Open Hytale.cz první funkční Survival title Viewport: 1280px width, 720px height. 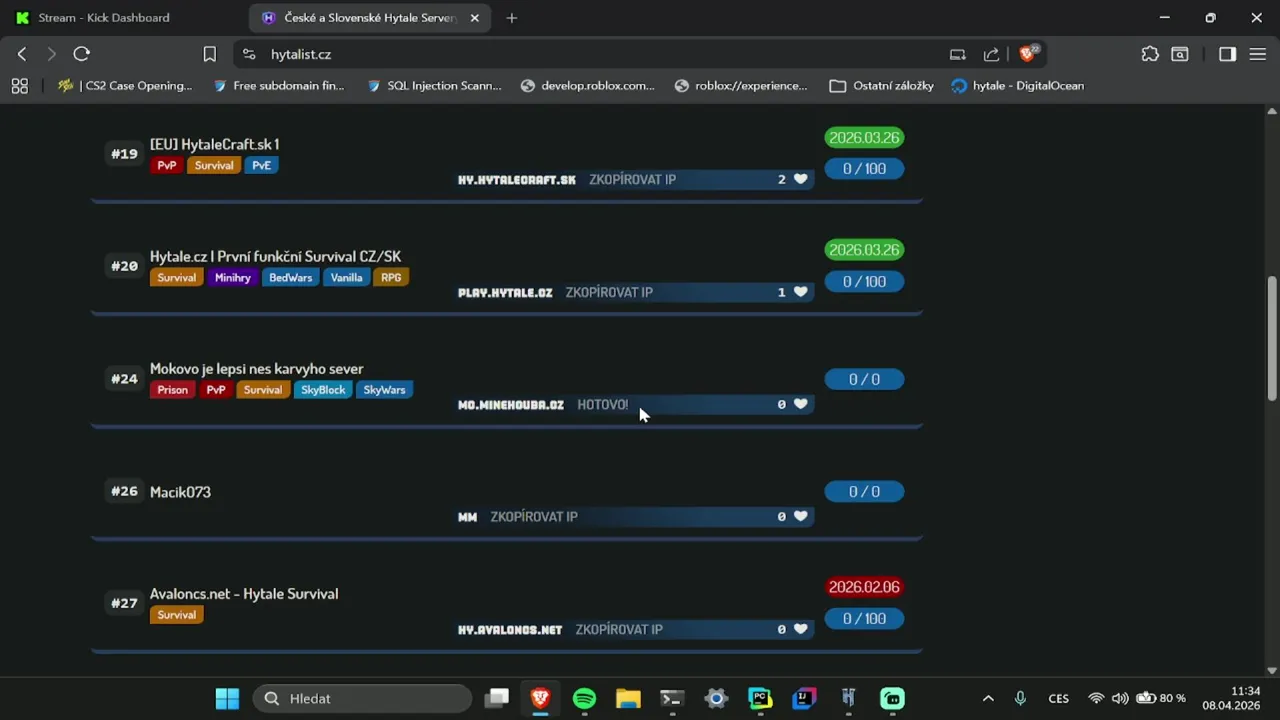275,256
